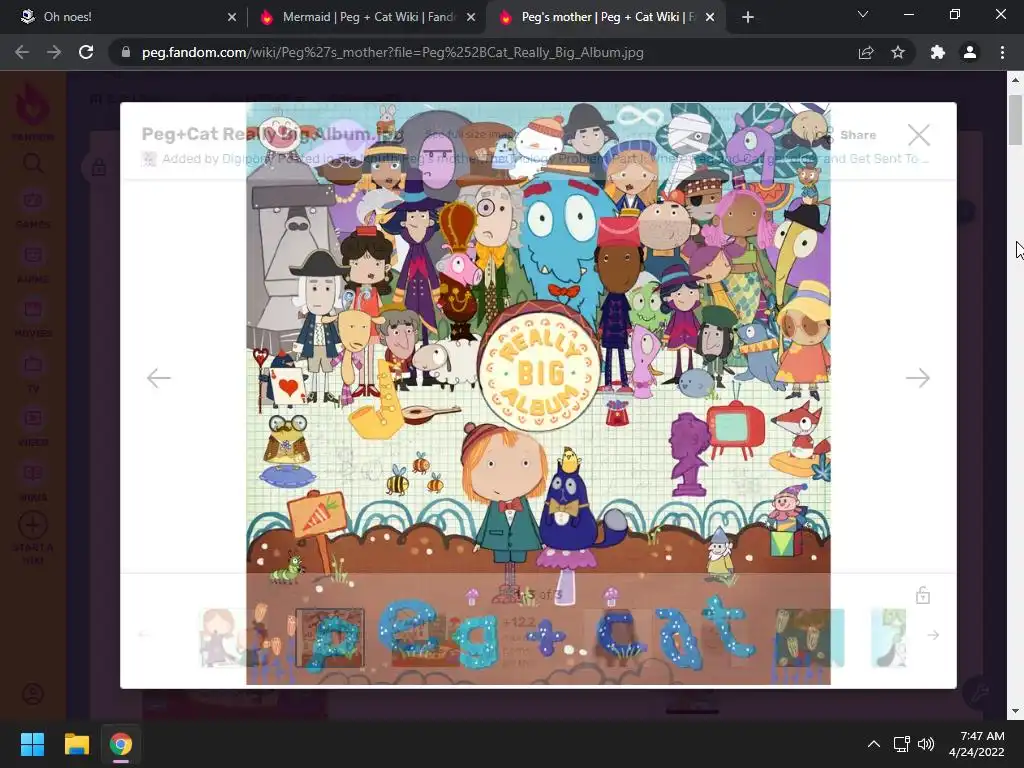The width and height of the screenshot is (1024, 768).
Task: Go back to the previous page
Action: pos(22,52)
